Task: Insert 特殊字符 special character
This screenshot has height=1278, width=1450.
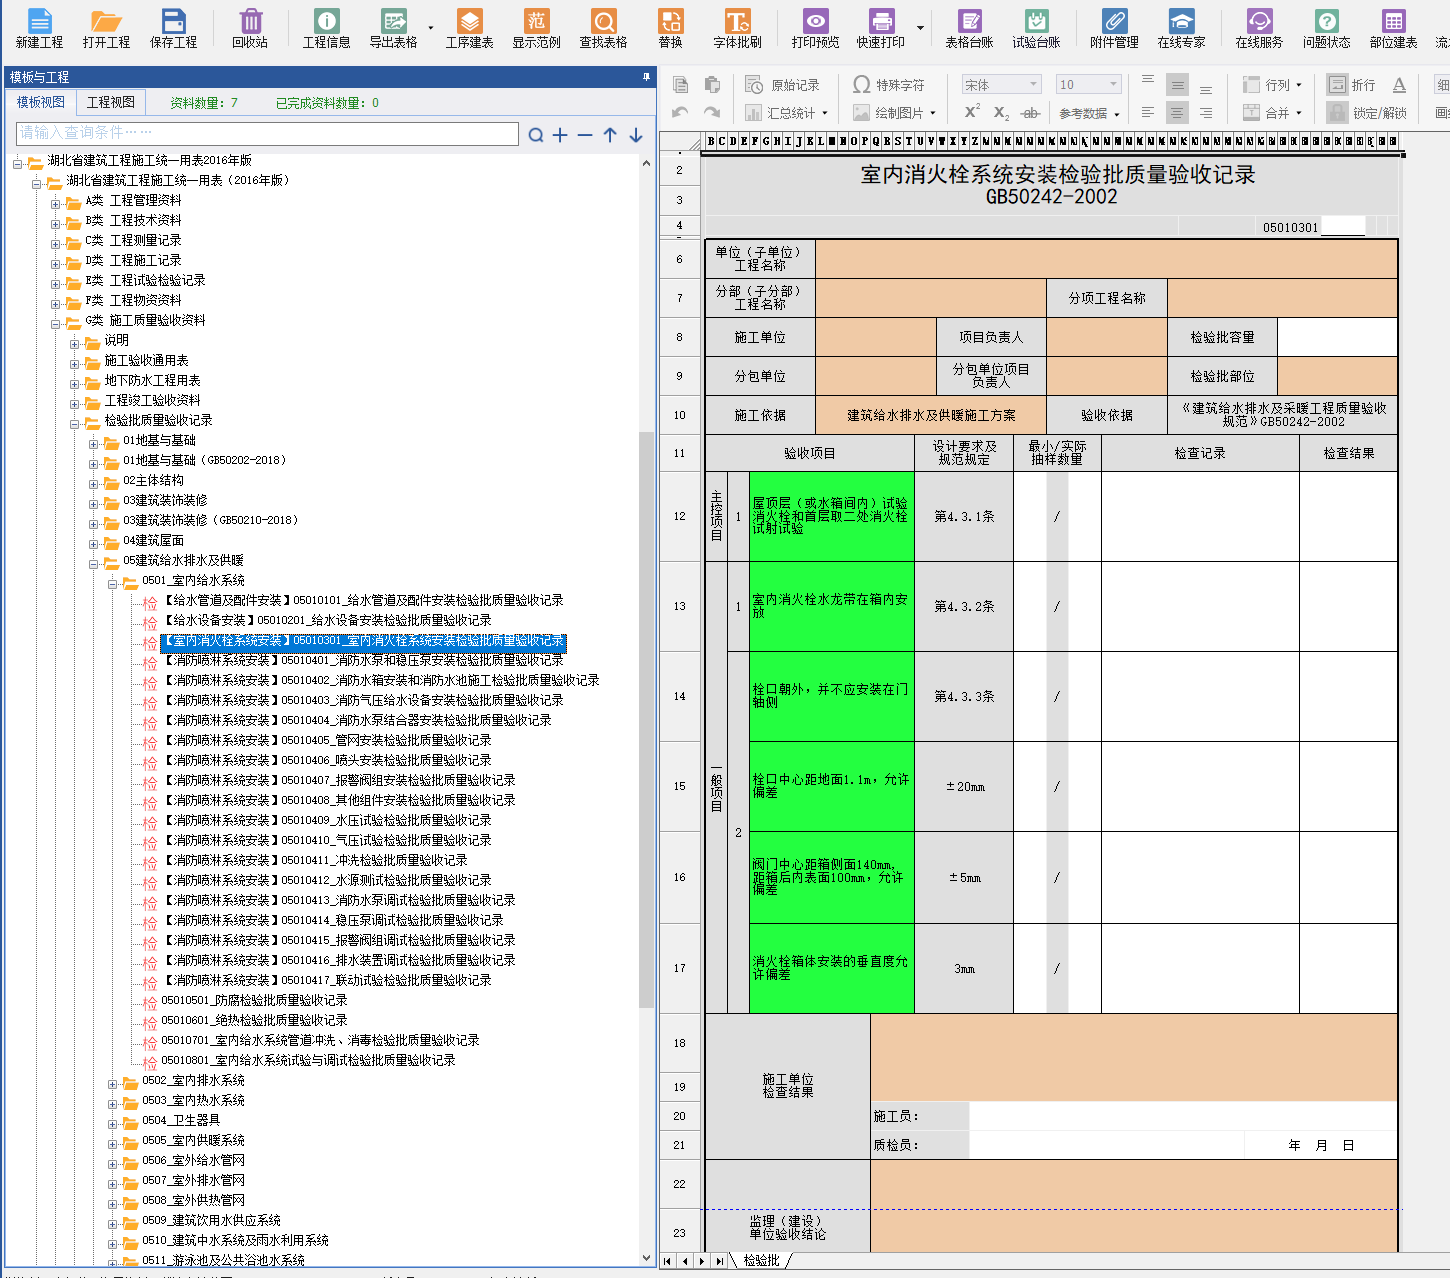Action: [889, 85]
